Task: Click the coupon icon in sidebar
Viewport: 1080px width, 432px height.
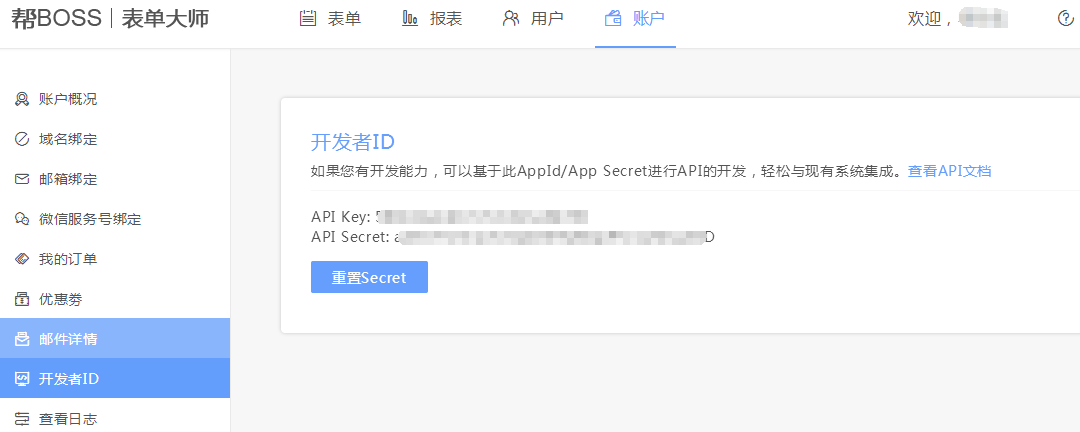Action: point(22,299)
